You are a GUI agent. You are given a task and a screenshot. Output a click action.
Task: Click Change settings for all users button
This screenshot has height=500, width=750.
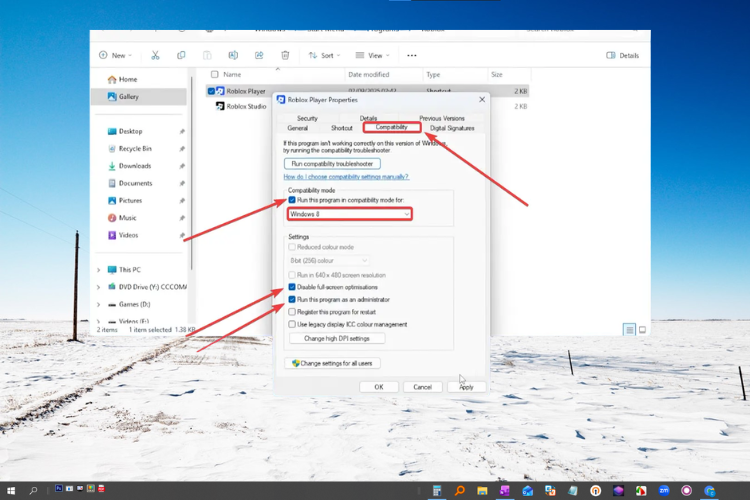tap(332, 363)
